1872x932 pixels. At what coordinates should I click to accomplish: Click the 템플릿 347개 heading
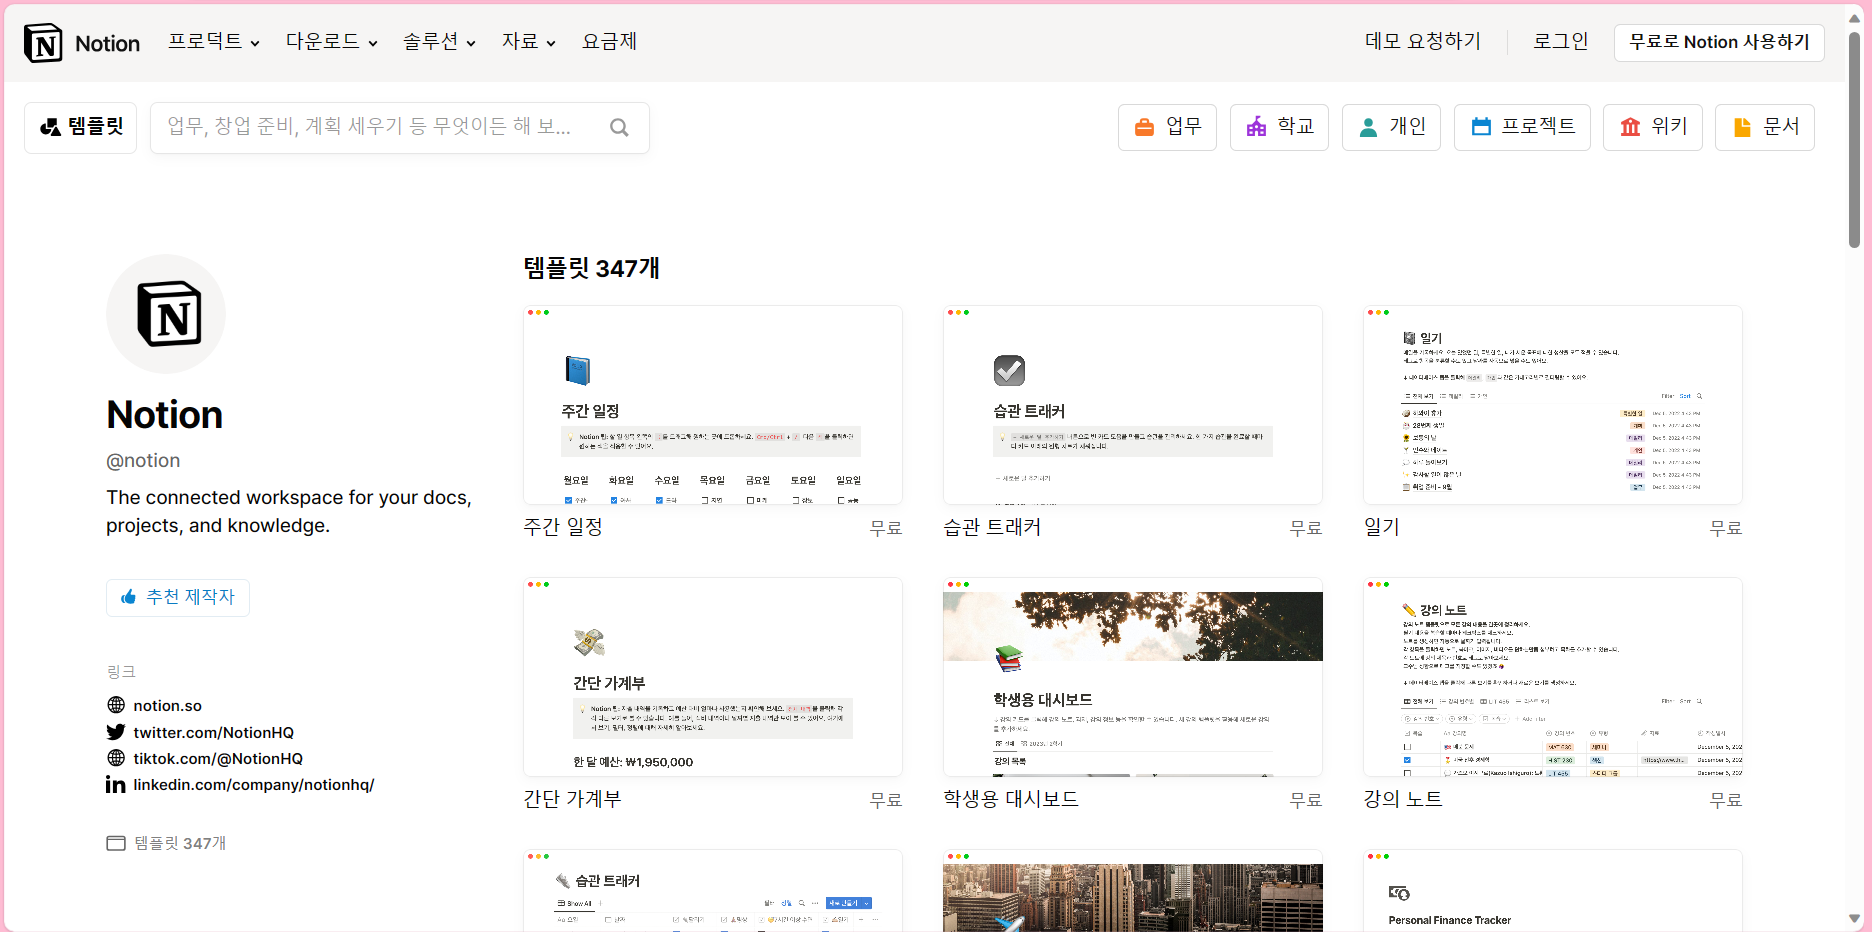coord(591,268)
